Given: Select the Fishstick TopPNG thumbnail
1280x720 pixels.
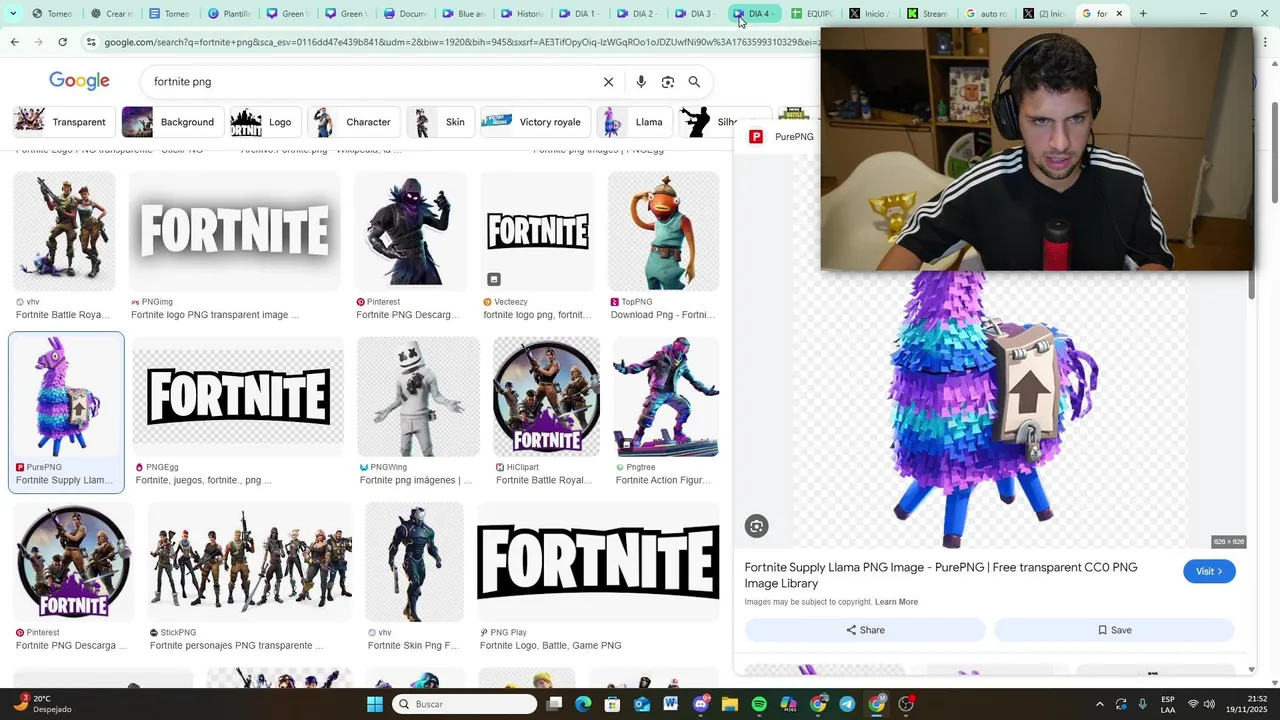Looking at the screenshot, I should [664, 231].
